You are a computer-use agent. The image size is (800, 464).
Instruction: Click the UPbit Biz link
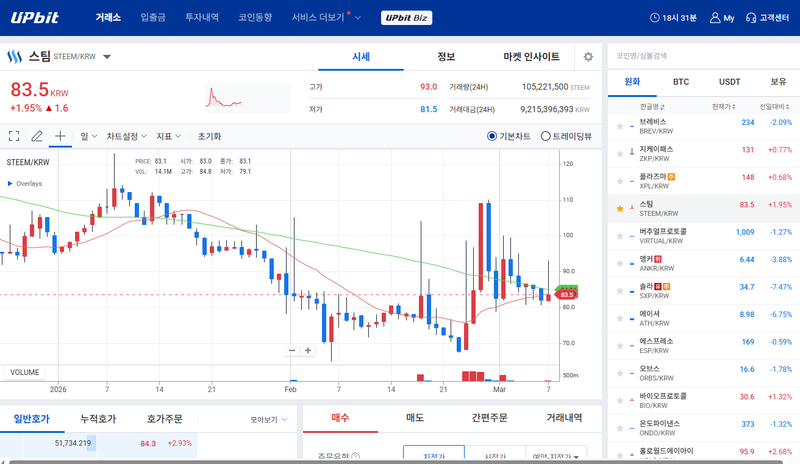tap(407, 18)
